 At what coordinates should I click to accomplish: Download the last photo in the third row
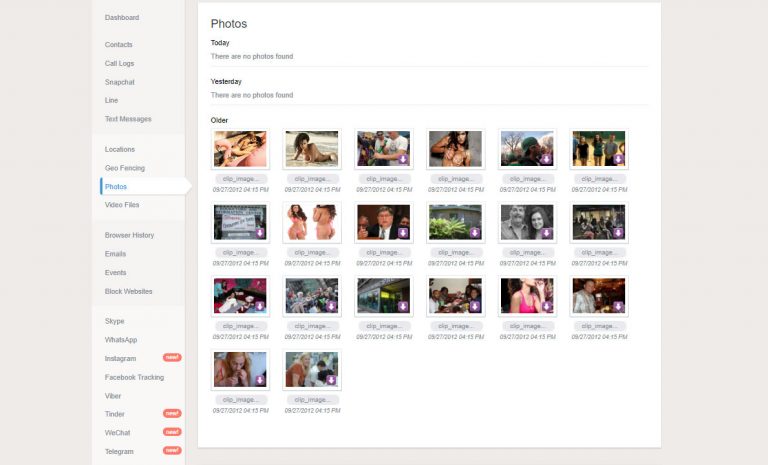point(618,306)
